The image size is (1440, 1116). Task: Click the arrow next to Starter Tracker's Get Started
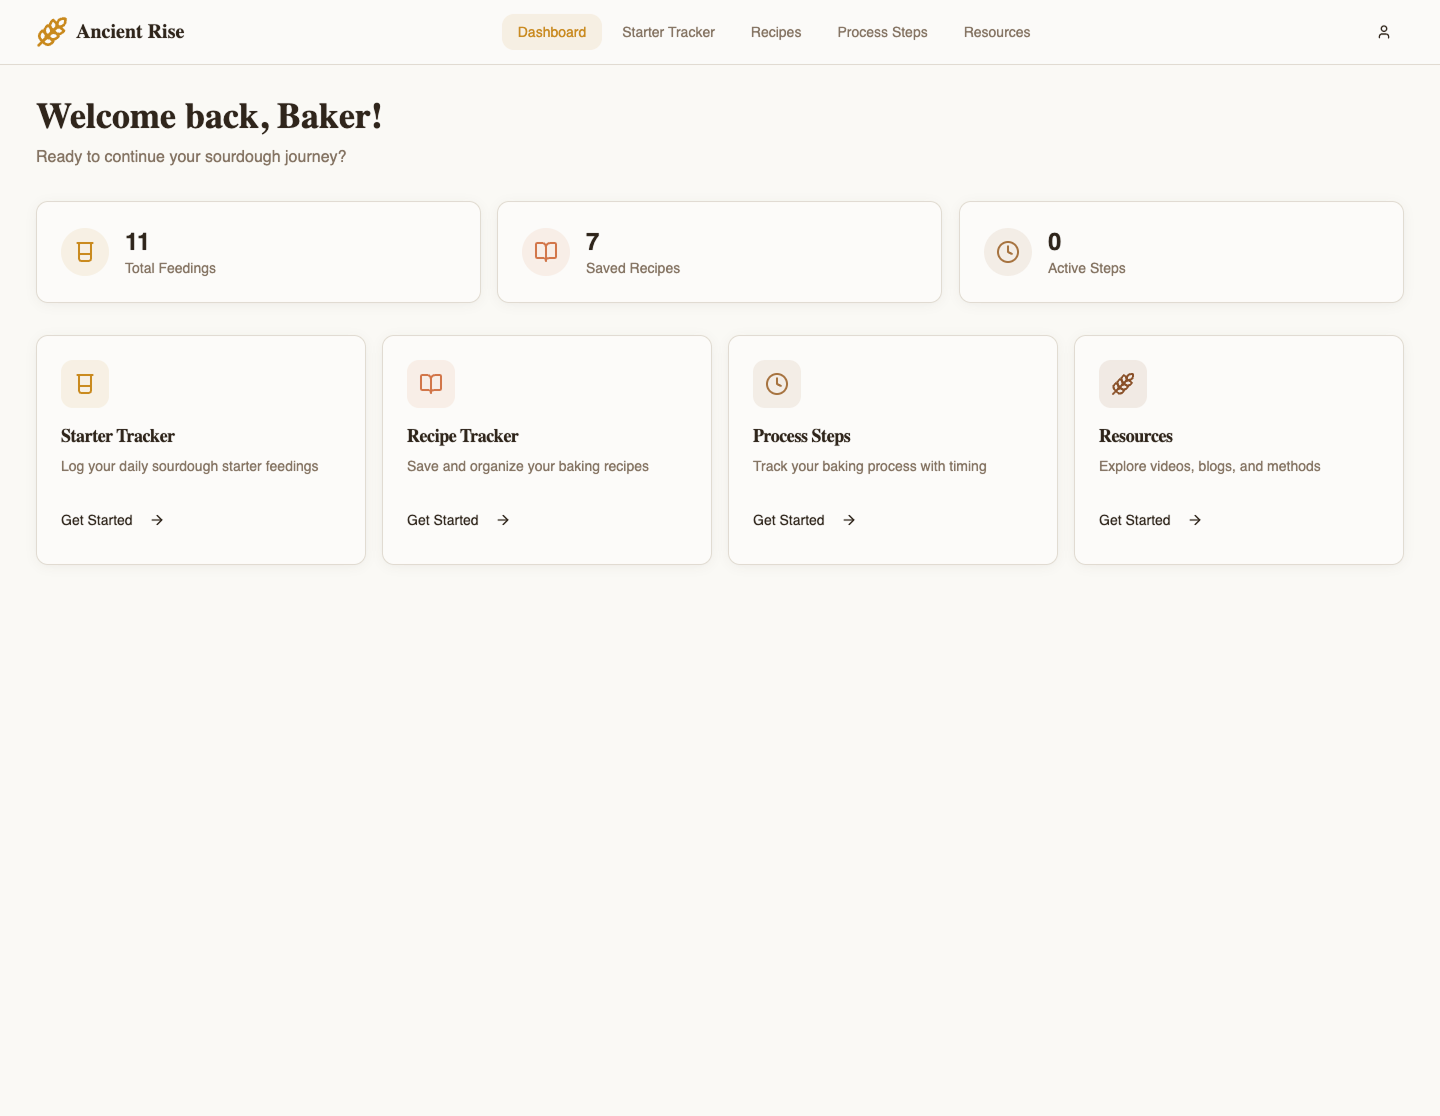click(x=157, y=520)
